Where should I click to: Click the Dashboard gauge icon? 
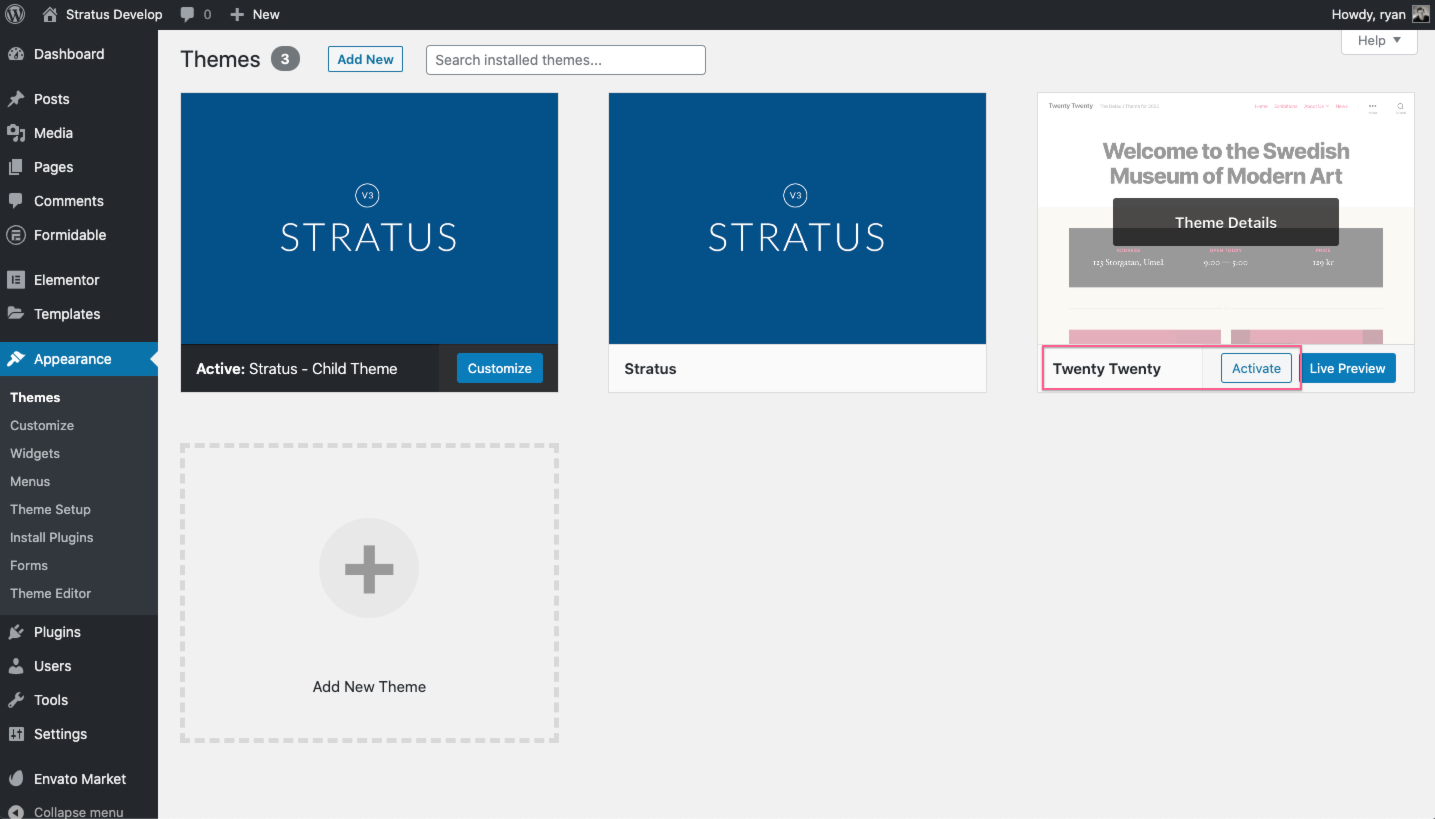[16, 54]
